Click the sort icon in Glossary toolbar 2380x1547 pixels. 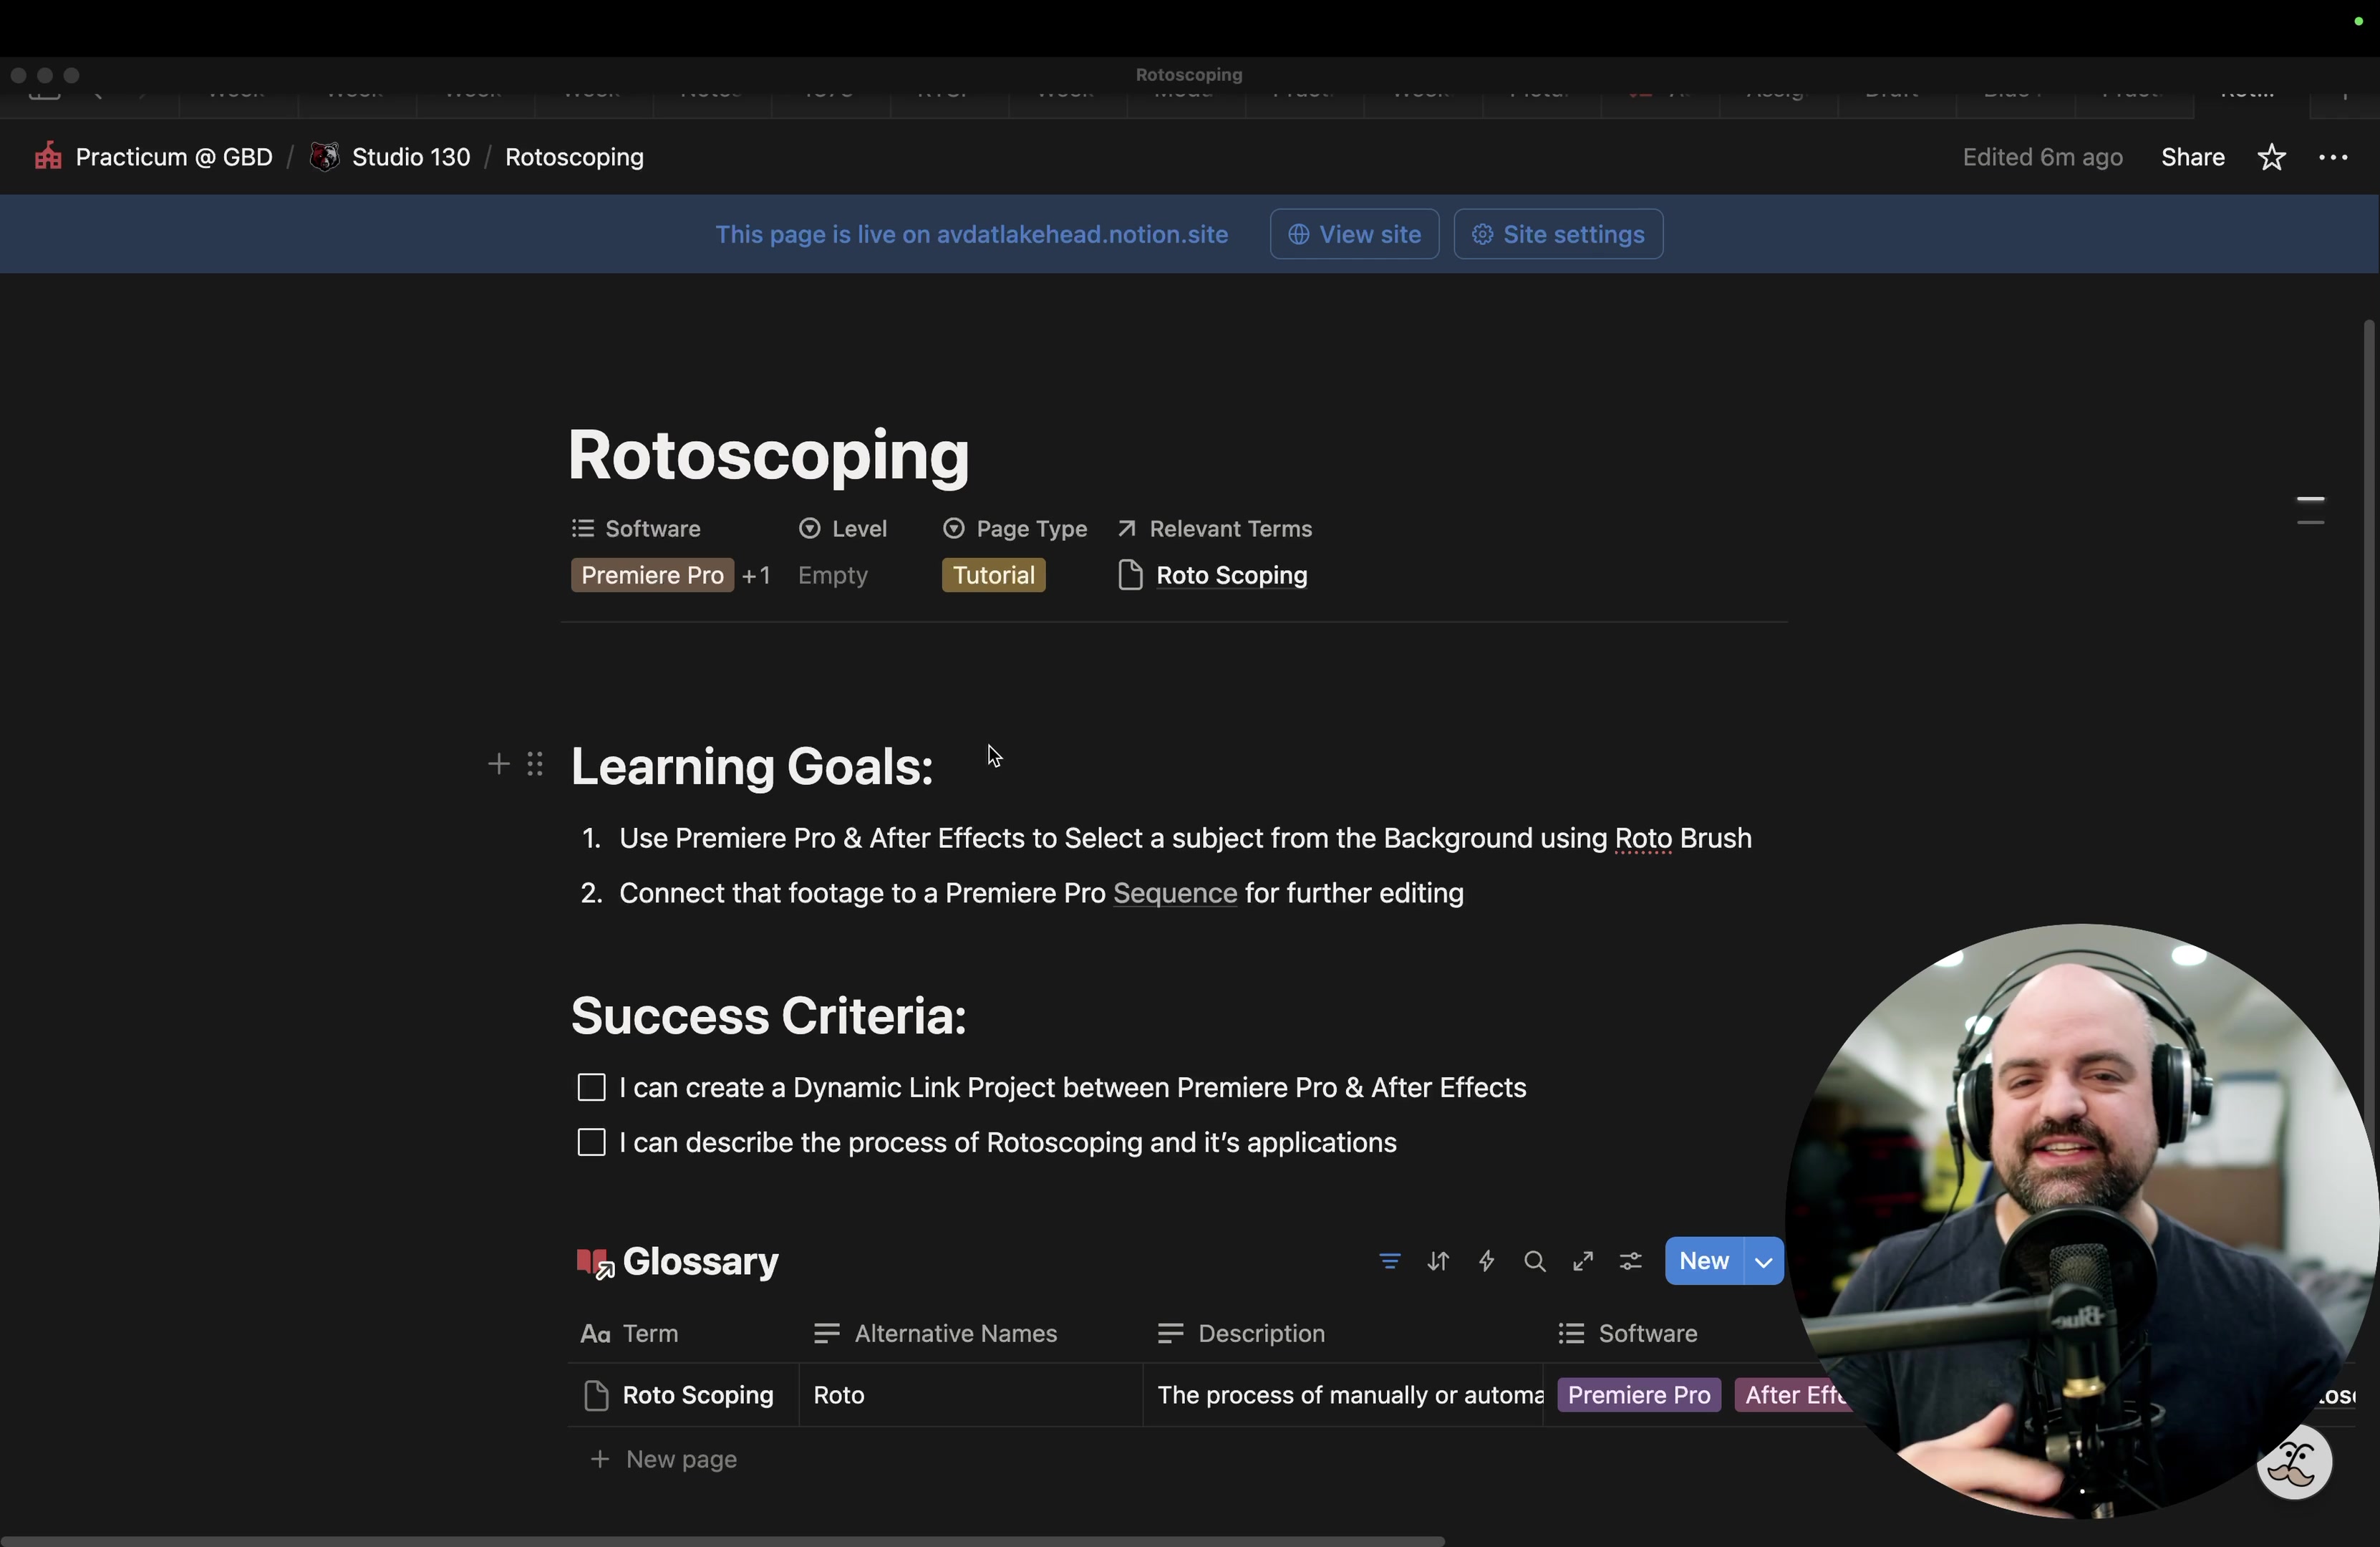point(1438,1261)
